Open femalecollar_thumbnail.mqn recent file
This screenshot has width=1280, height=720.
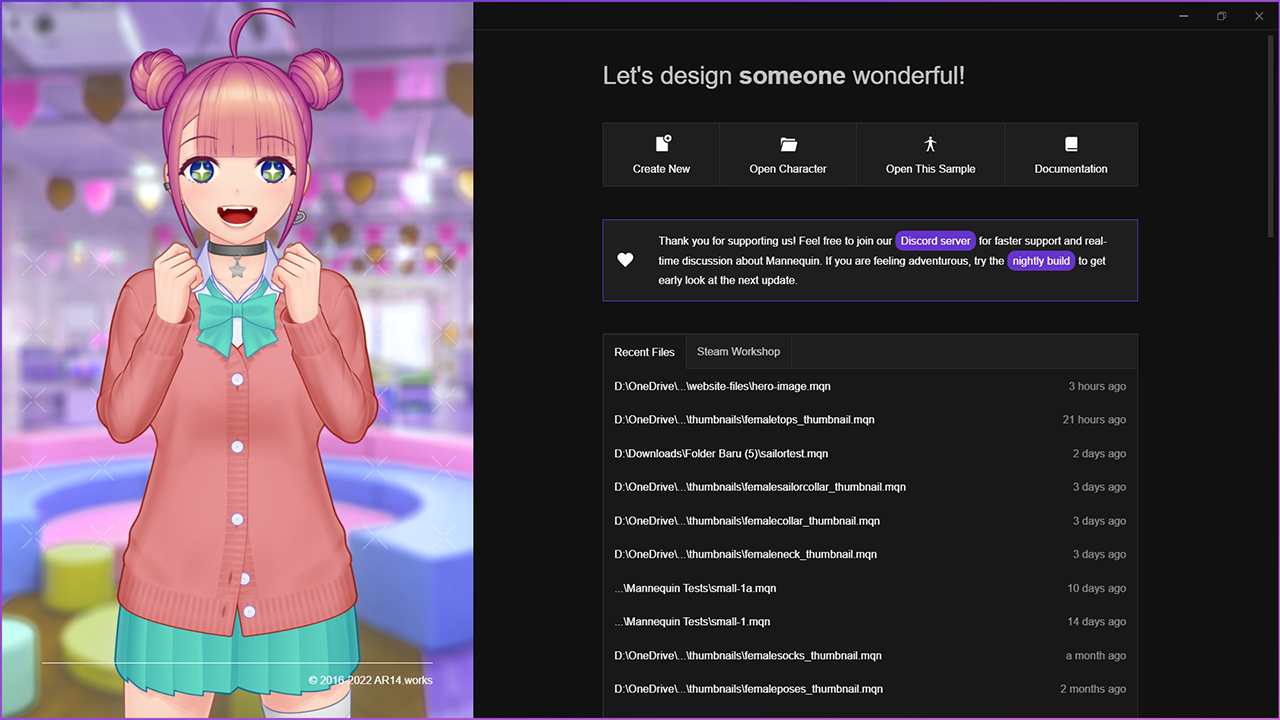pyautogui.click(x=870, y=521)
